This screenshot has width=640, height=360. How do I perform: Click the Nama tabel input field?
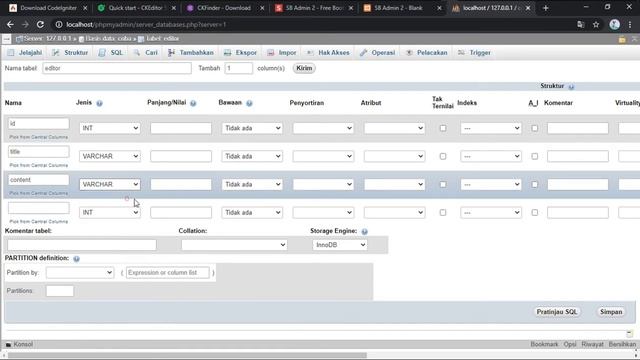point(117,68)
